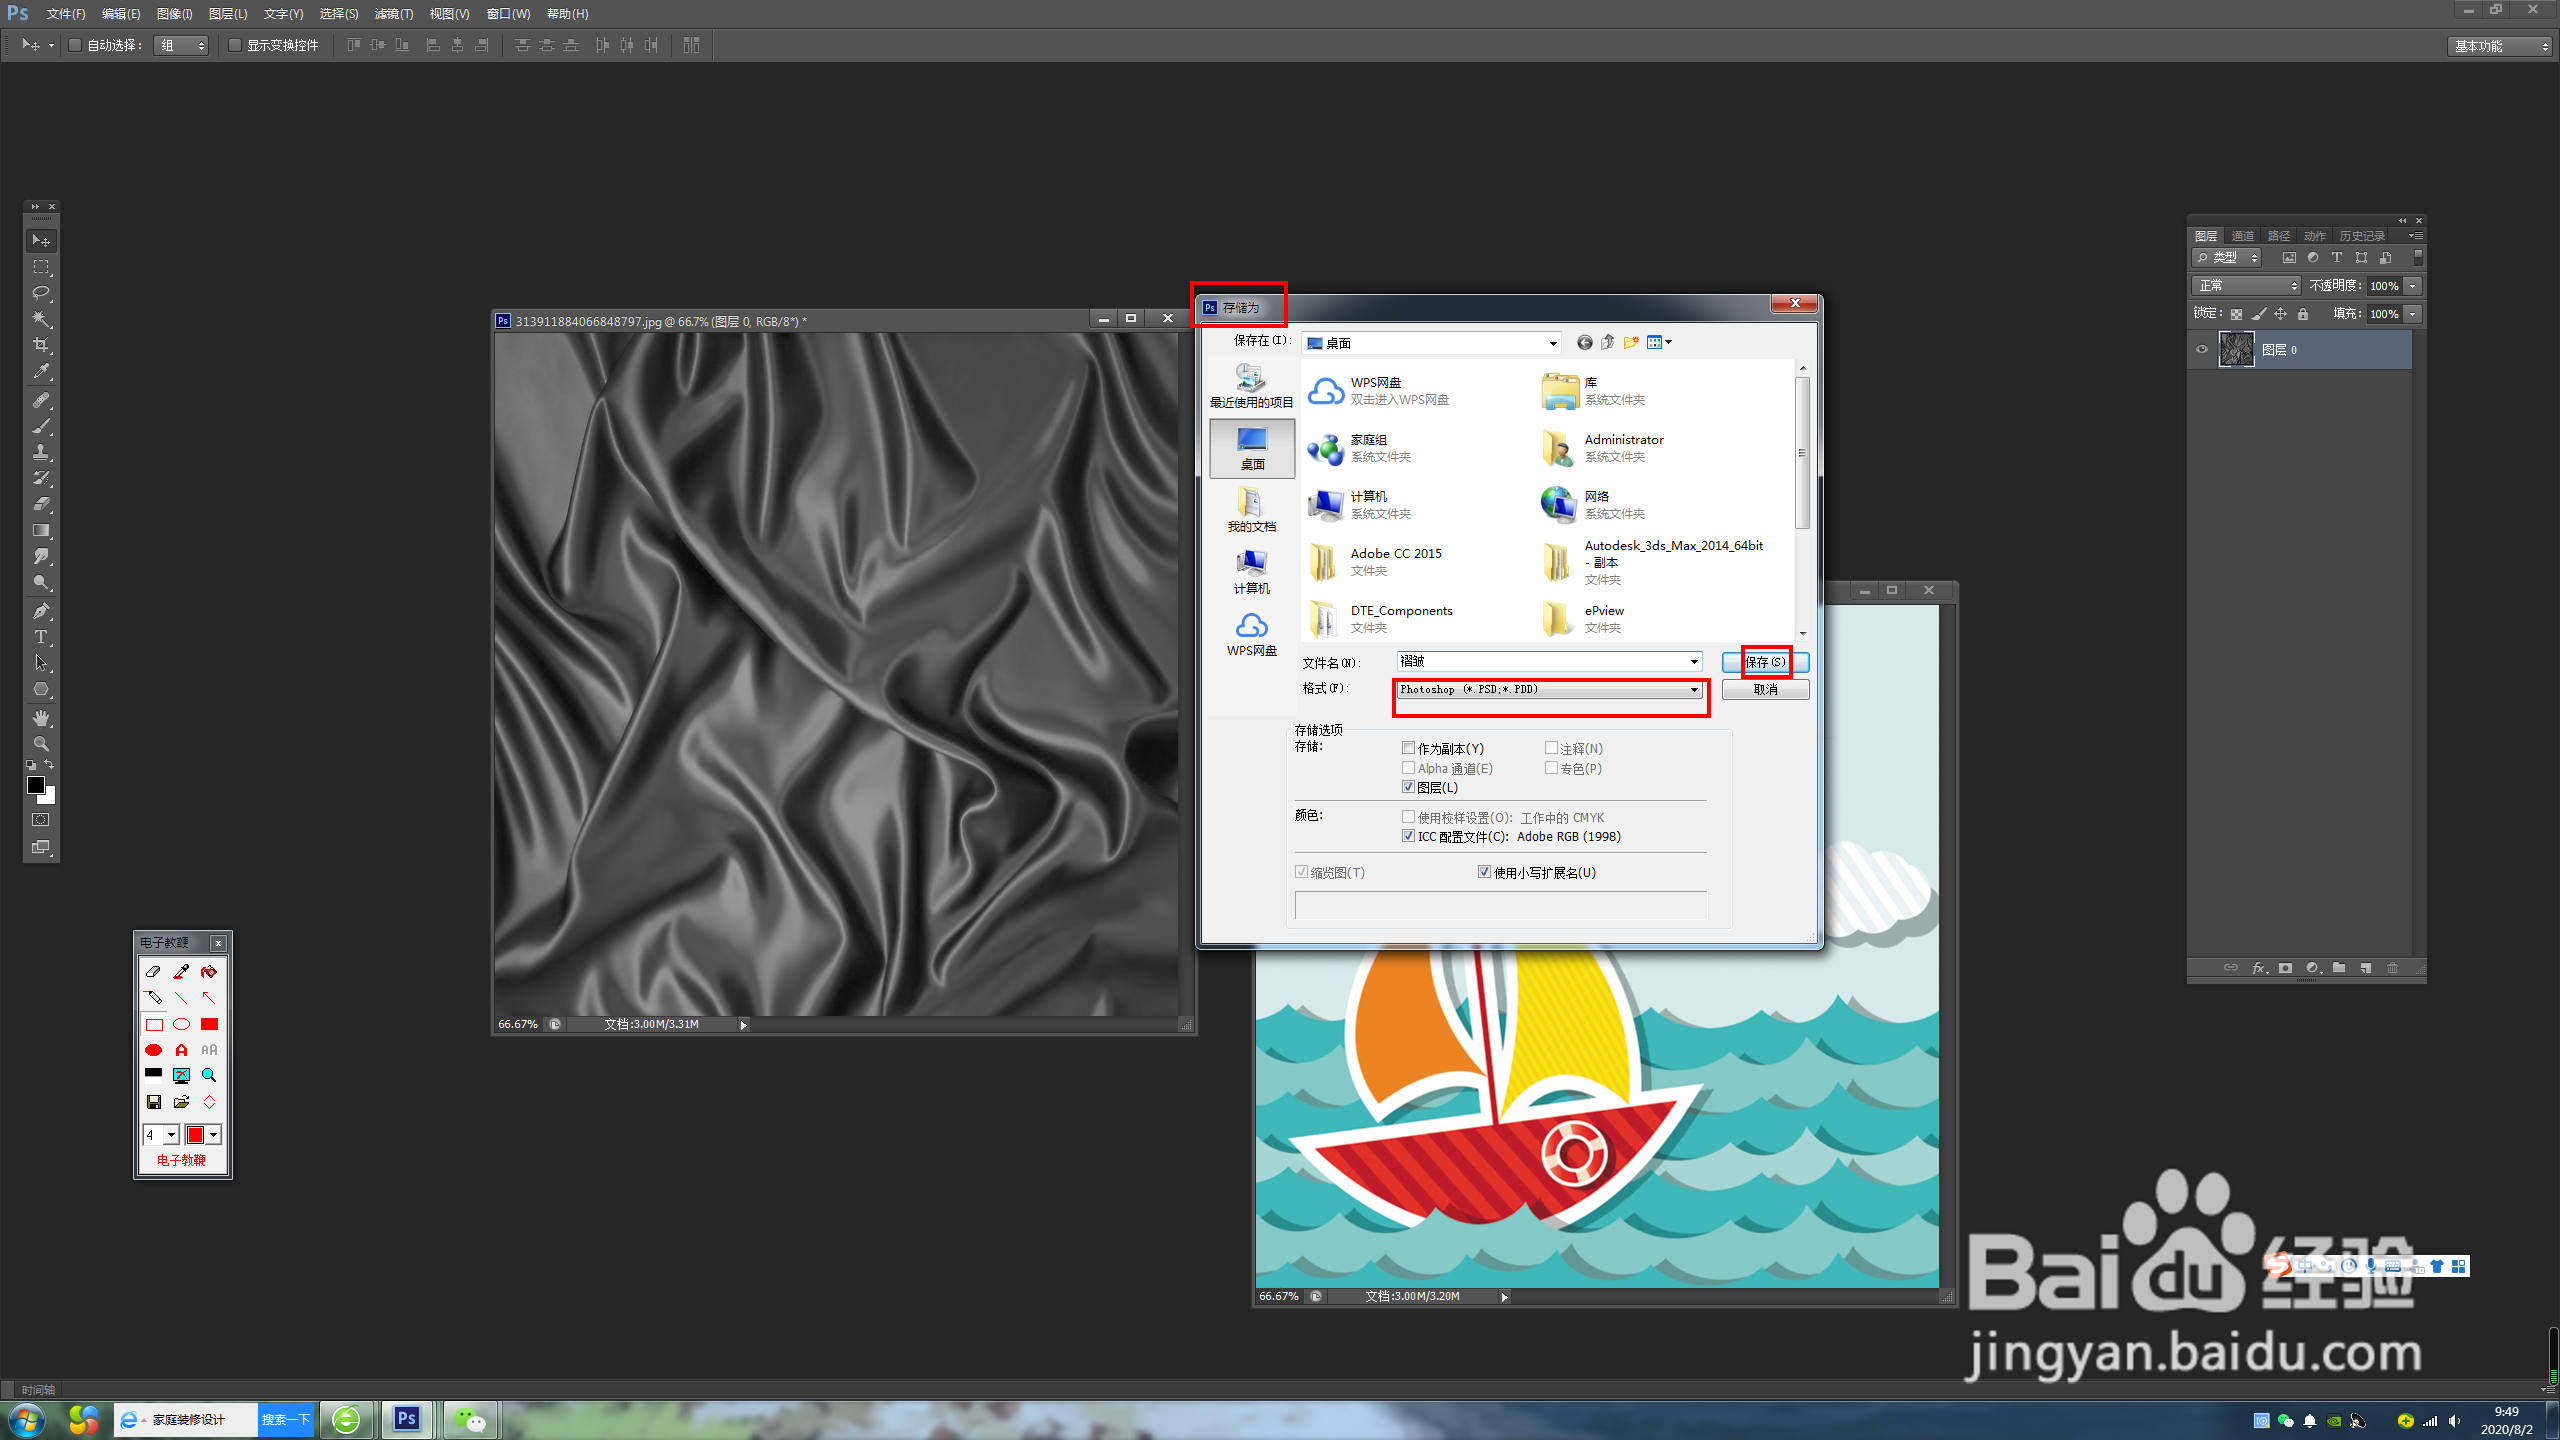Select the Lasso tool
The height and width of the screenshot is (1440, 2560).
41,293
